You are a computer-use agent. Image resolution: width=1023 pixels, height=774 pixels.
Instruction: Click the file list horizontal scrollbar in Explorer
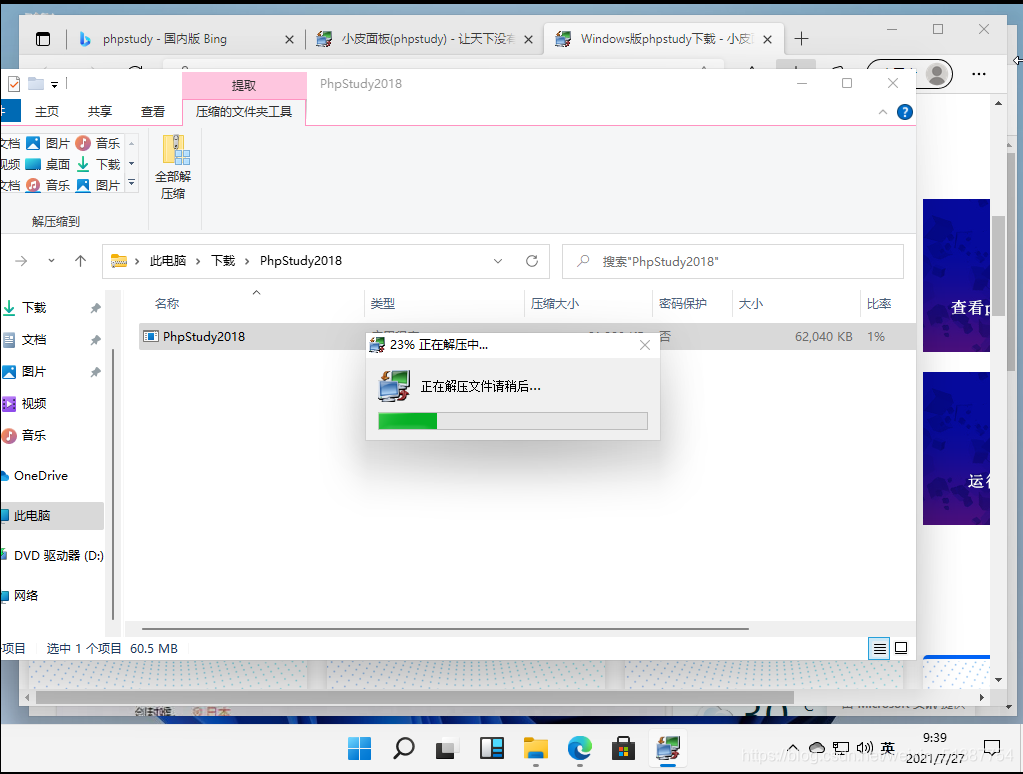point(445,629)
